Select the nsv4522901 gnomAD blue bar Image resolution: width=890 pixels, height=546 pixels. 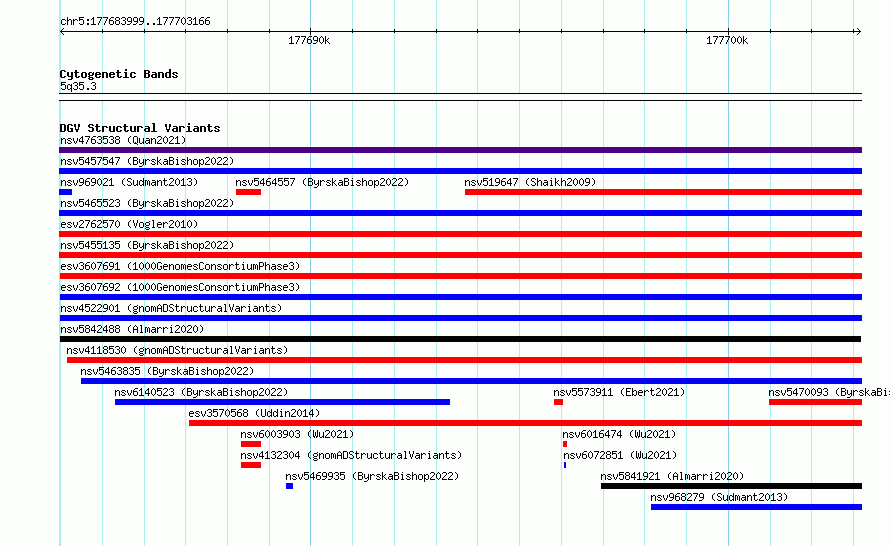point(460,318)
